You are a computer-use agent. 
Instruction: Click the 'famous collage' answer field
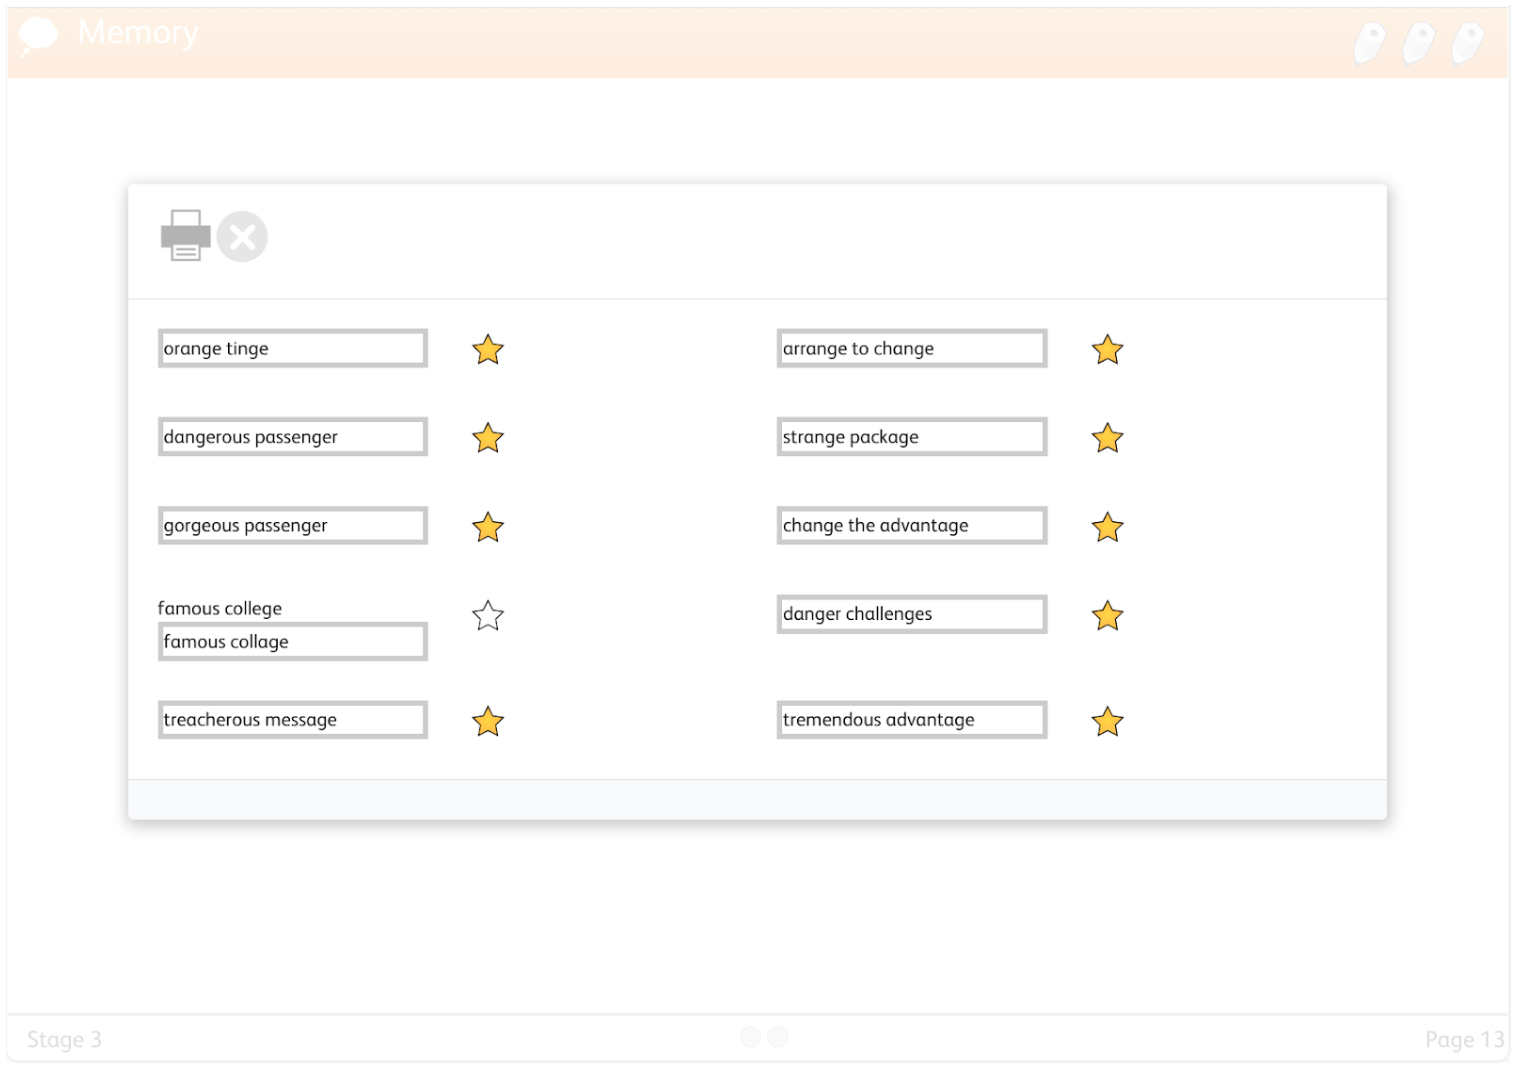tap(293, 642)
